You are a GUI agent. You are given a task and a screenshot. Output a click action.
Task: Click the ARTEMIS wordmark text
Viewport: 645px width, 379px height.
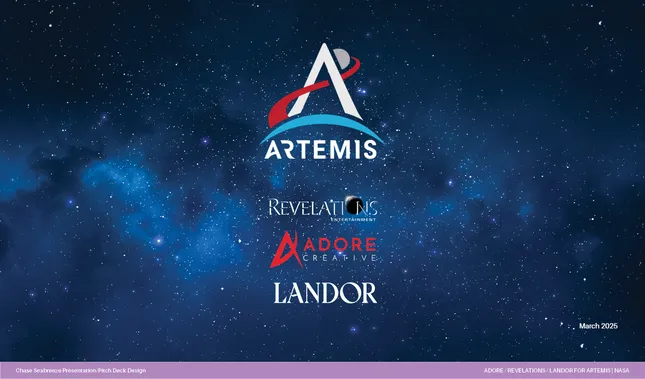[x=321, y=150]
